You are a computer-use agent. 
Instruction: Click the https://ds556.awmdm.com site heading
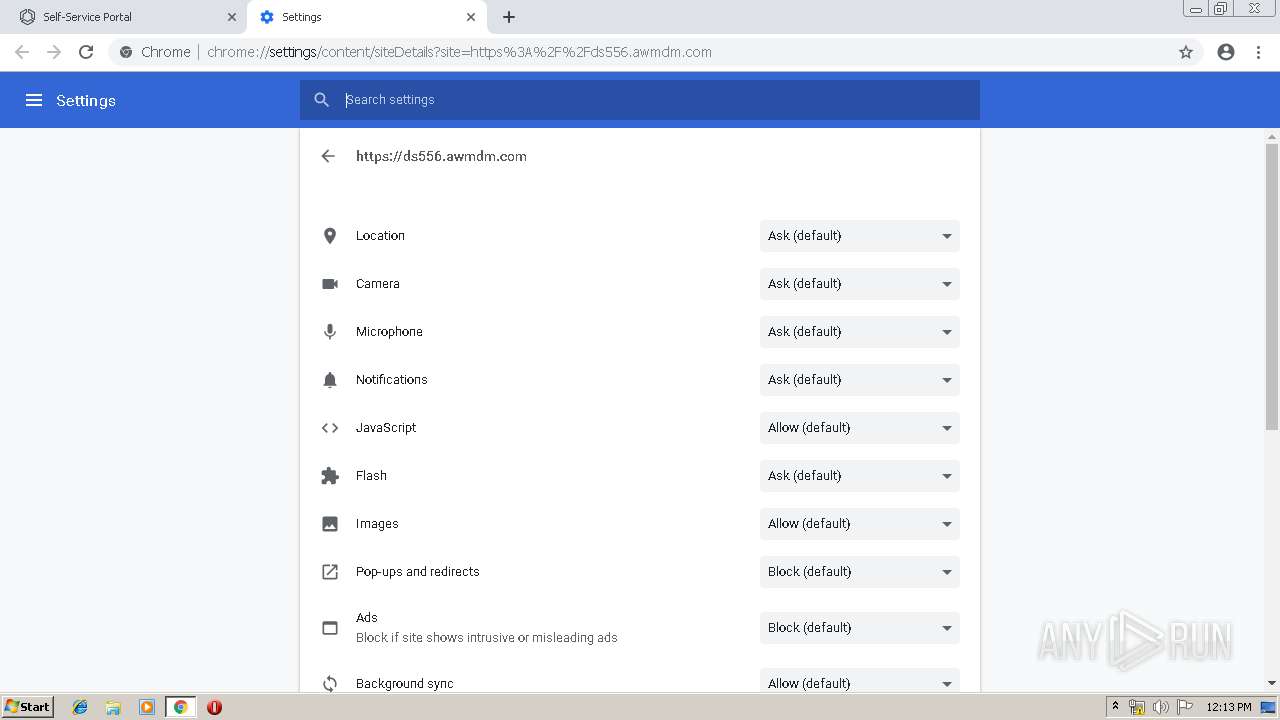click(x=441, y=156)
